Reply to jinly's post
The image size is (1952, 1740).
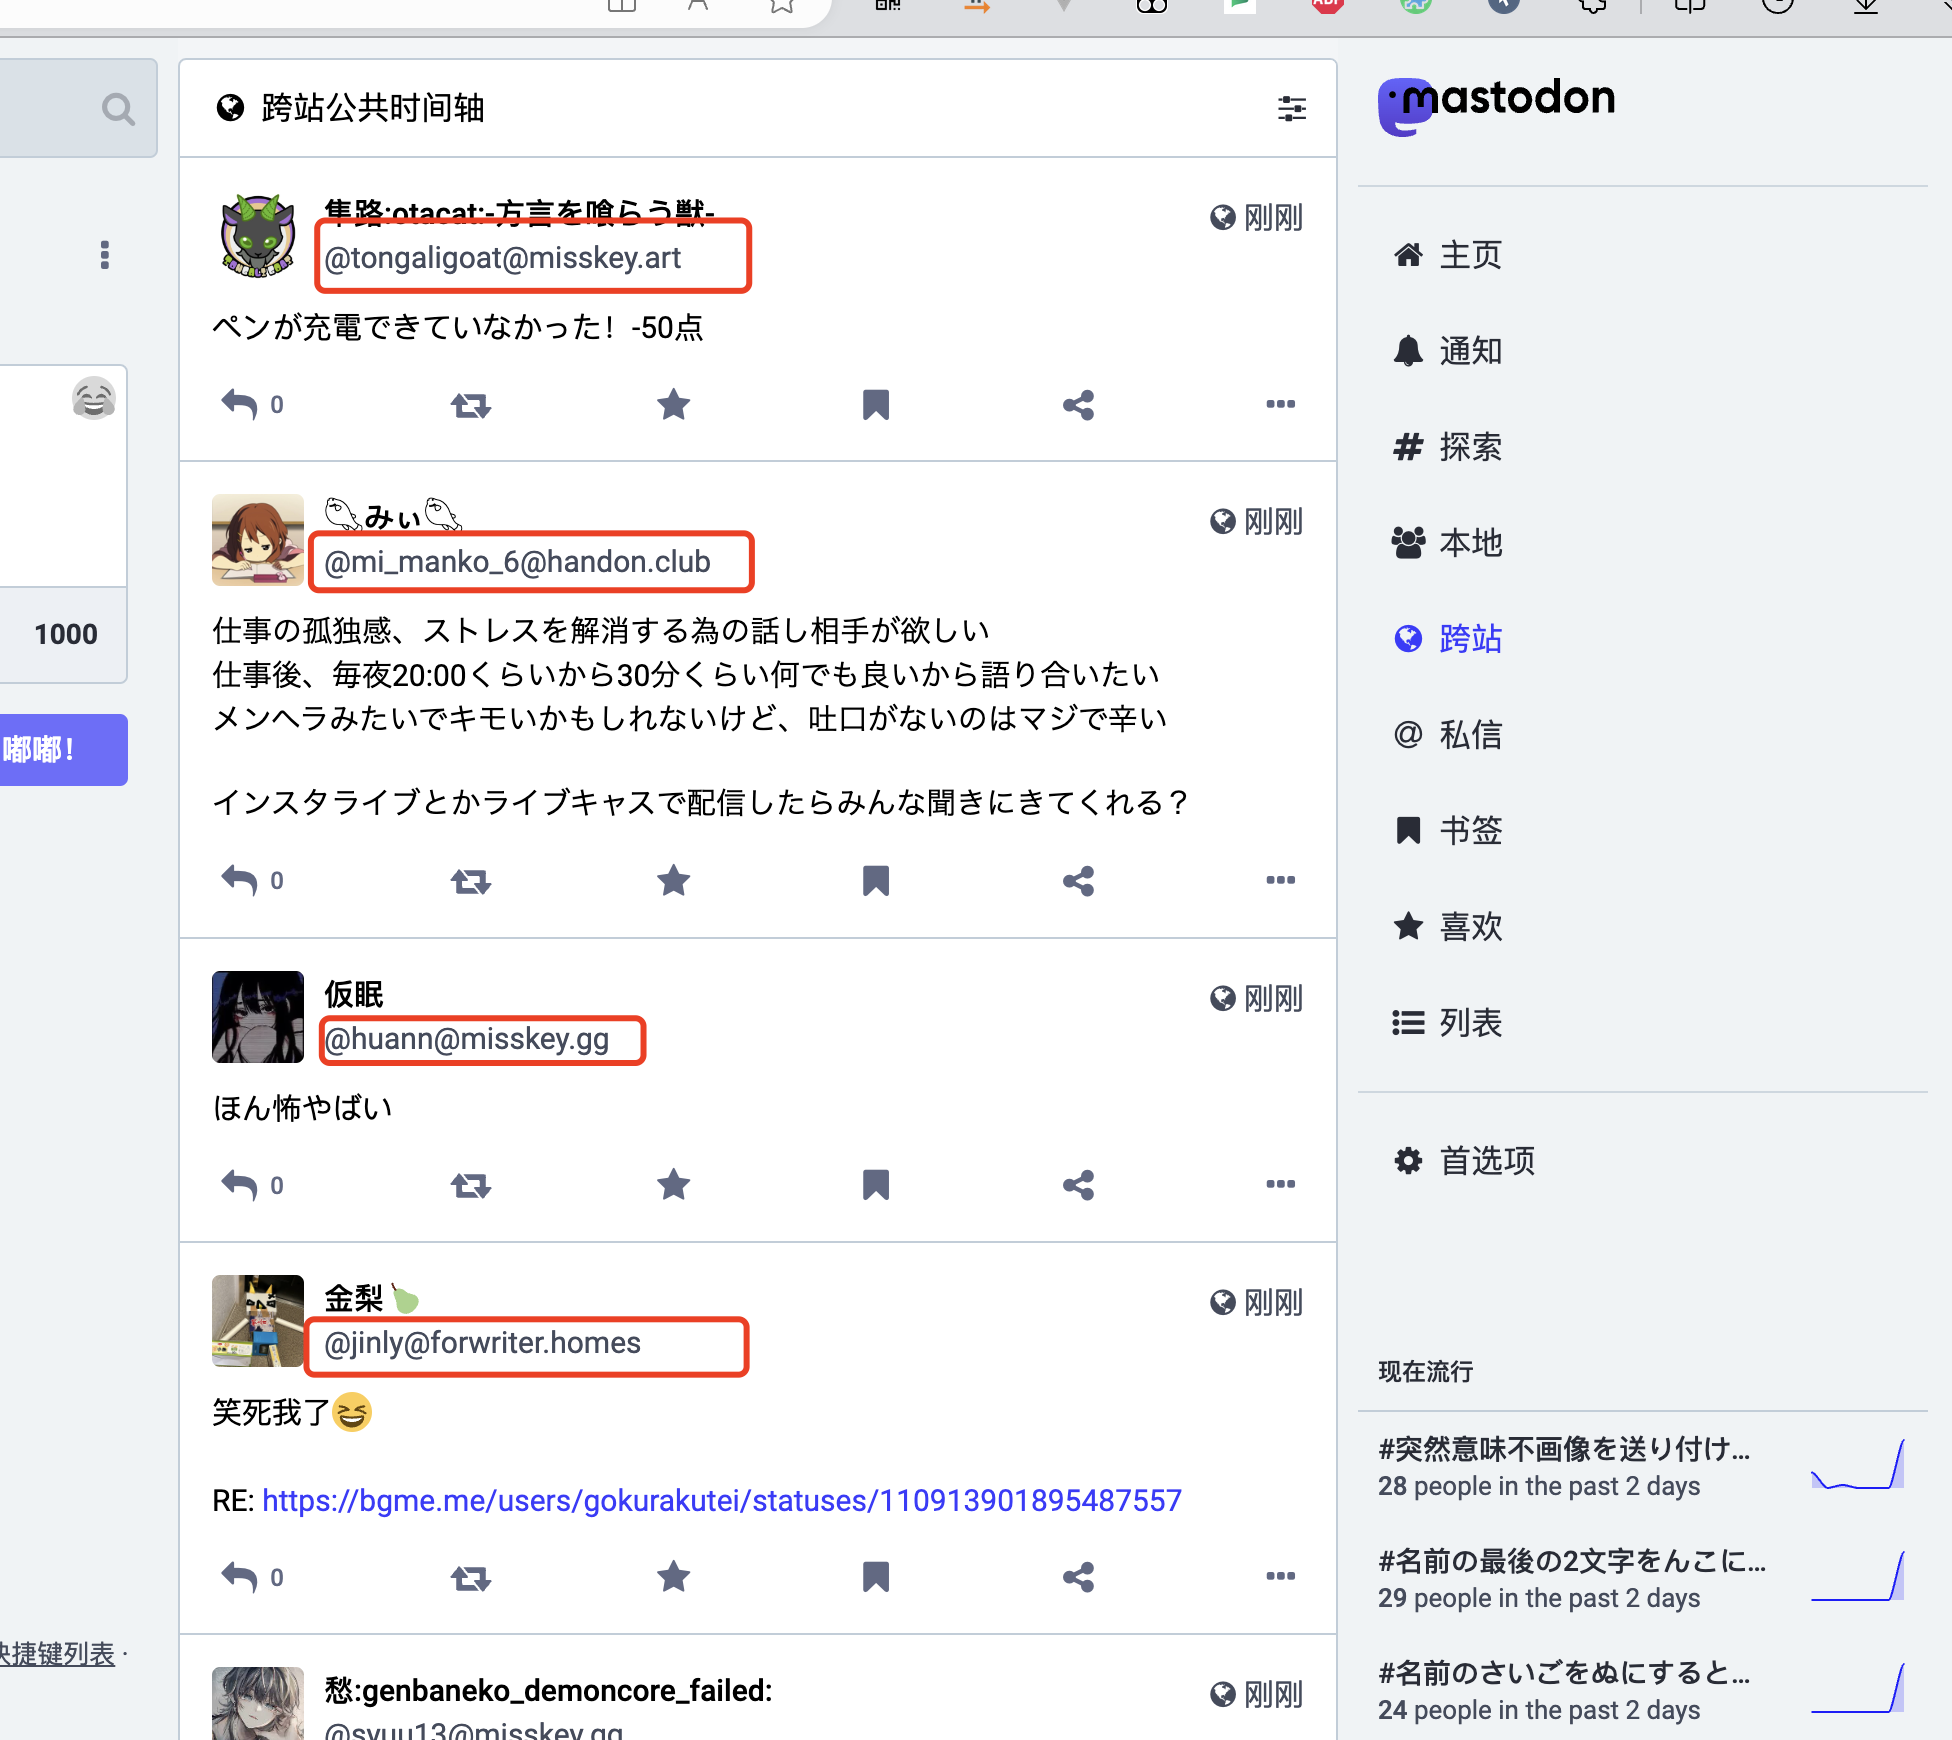click(x=239, y=1577)
